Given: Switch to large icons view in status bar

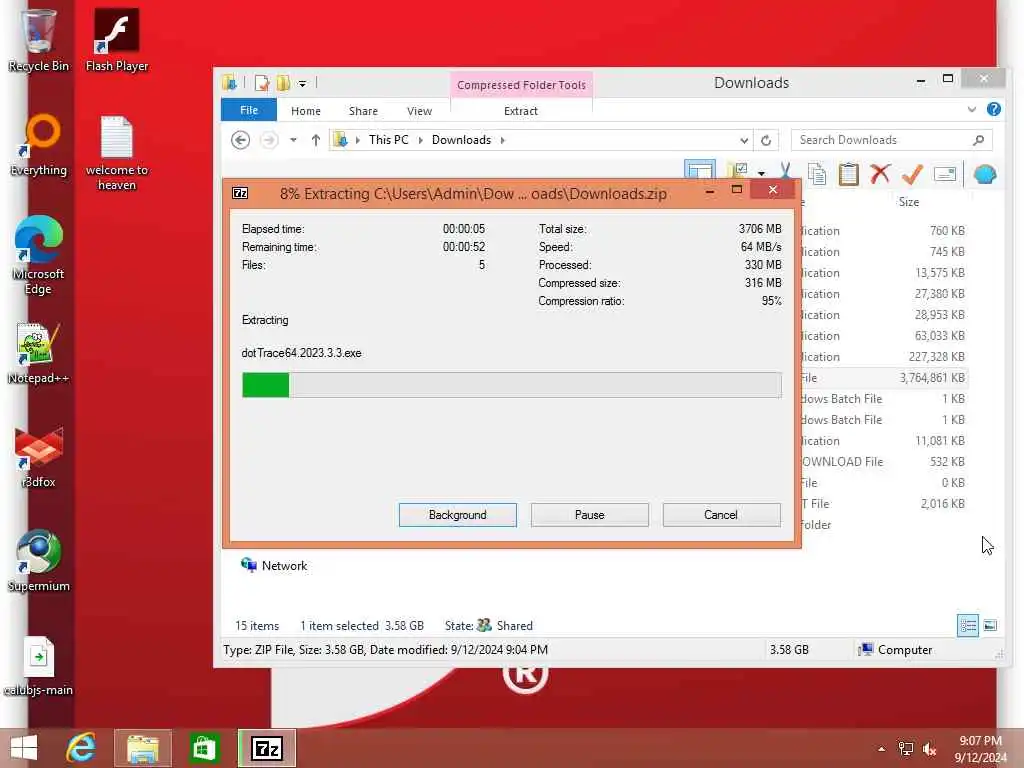Looking at the screenshot, I should [x=990, y=626].
